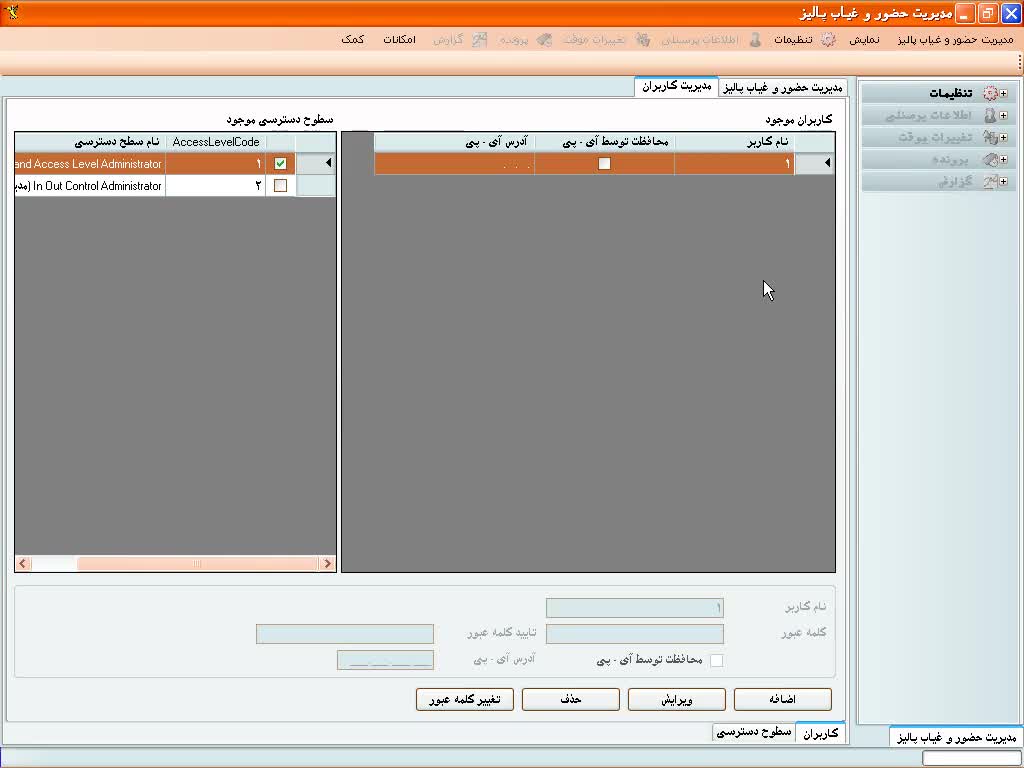Click the report chart icon in the sidebar
1024x768 pixels.
click(990, 181)
